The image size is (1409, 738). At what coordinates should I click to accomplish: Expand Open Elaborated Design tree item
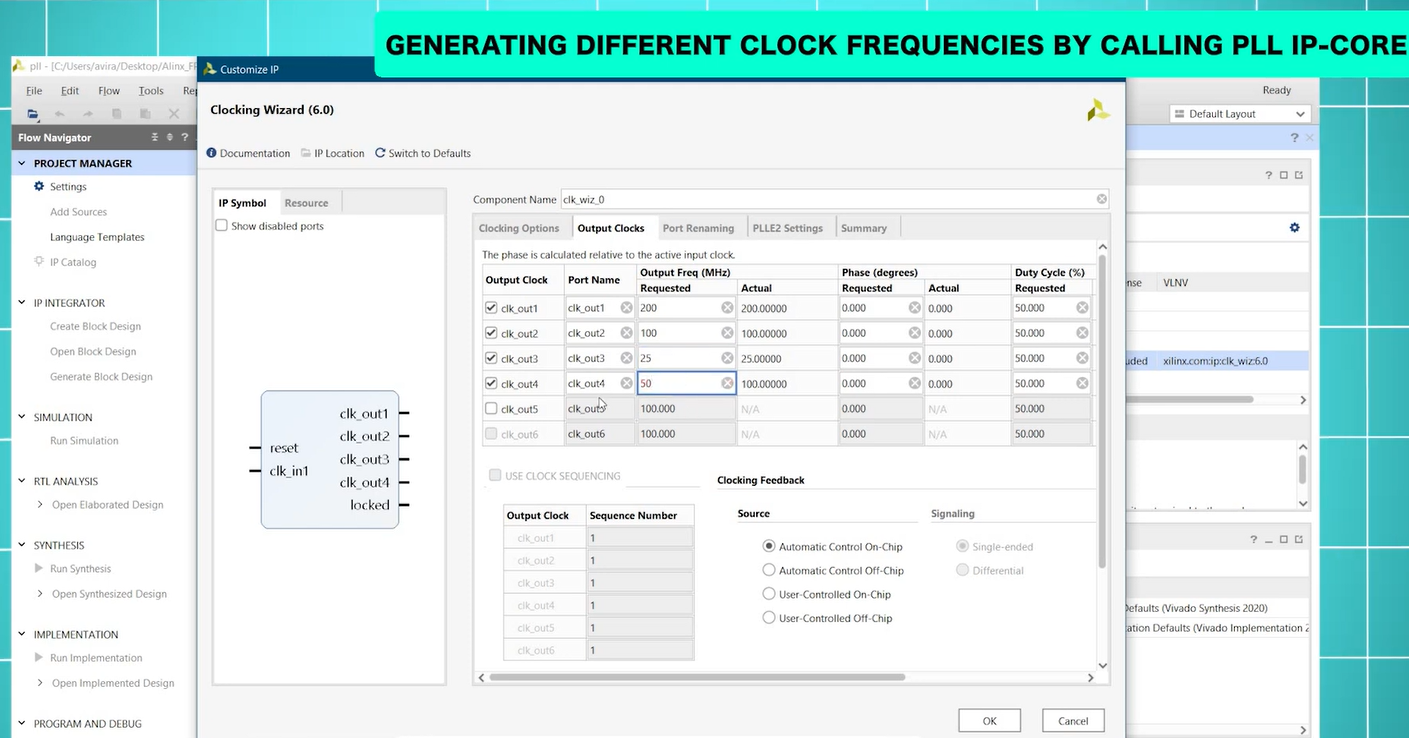40,505
